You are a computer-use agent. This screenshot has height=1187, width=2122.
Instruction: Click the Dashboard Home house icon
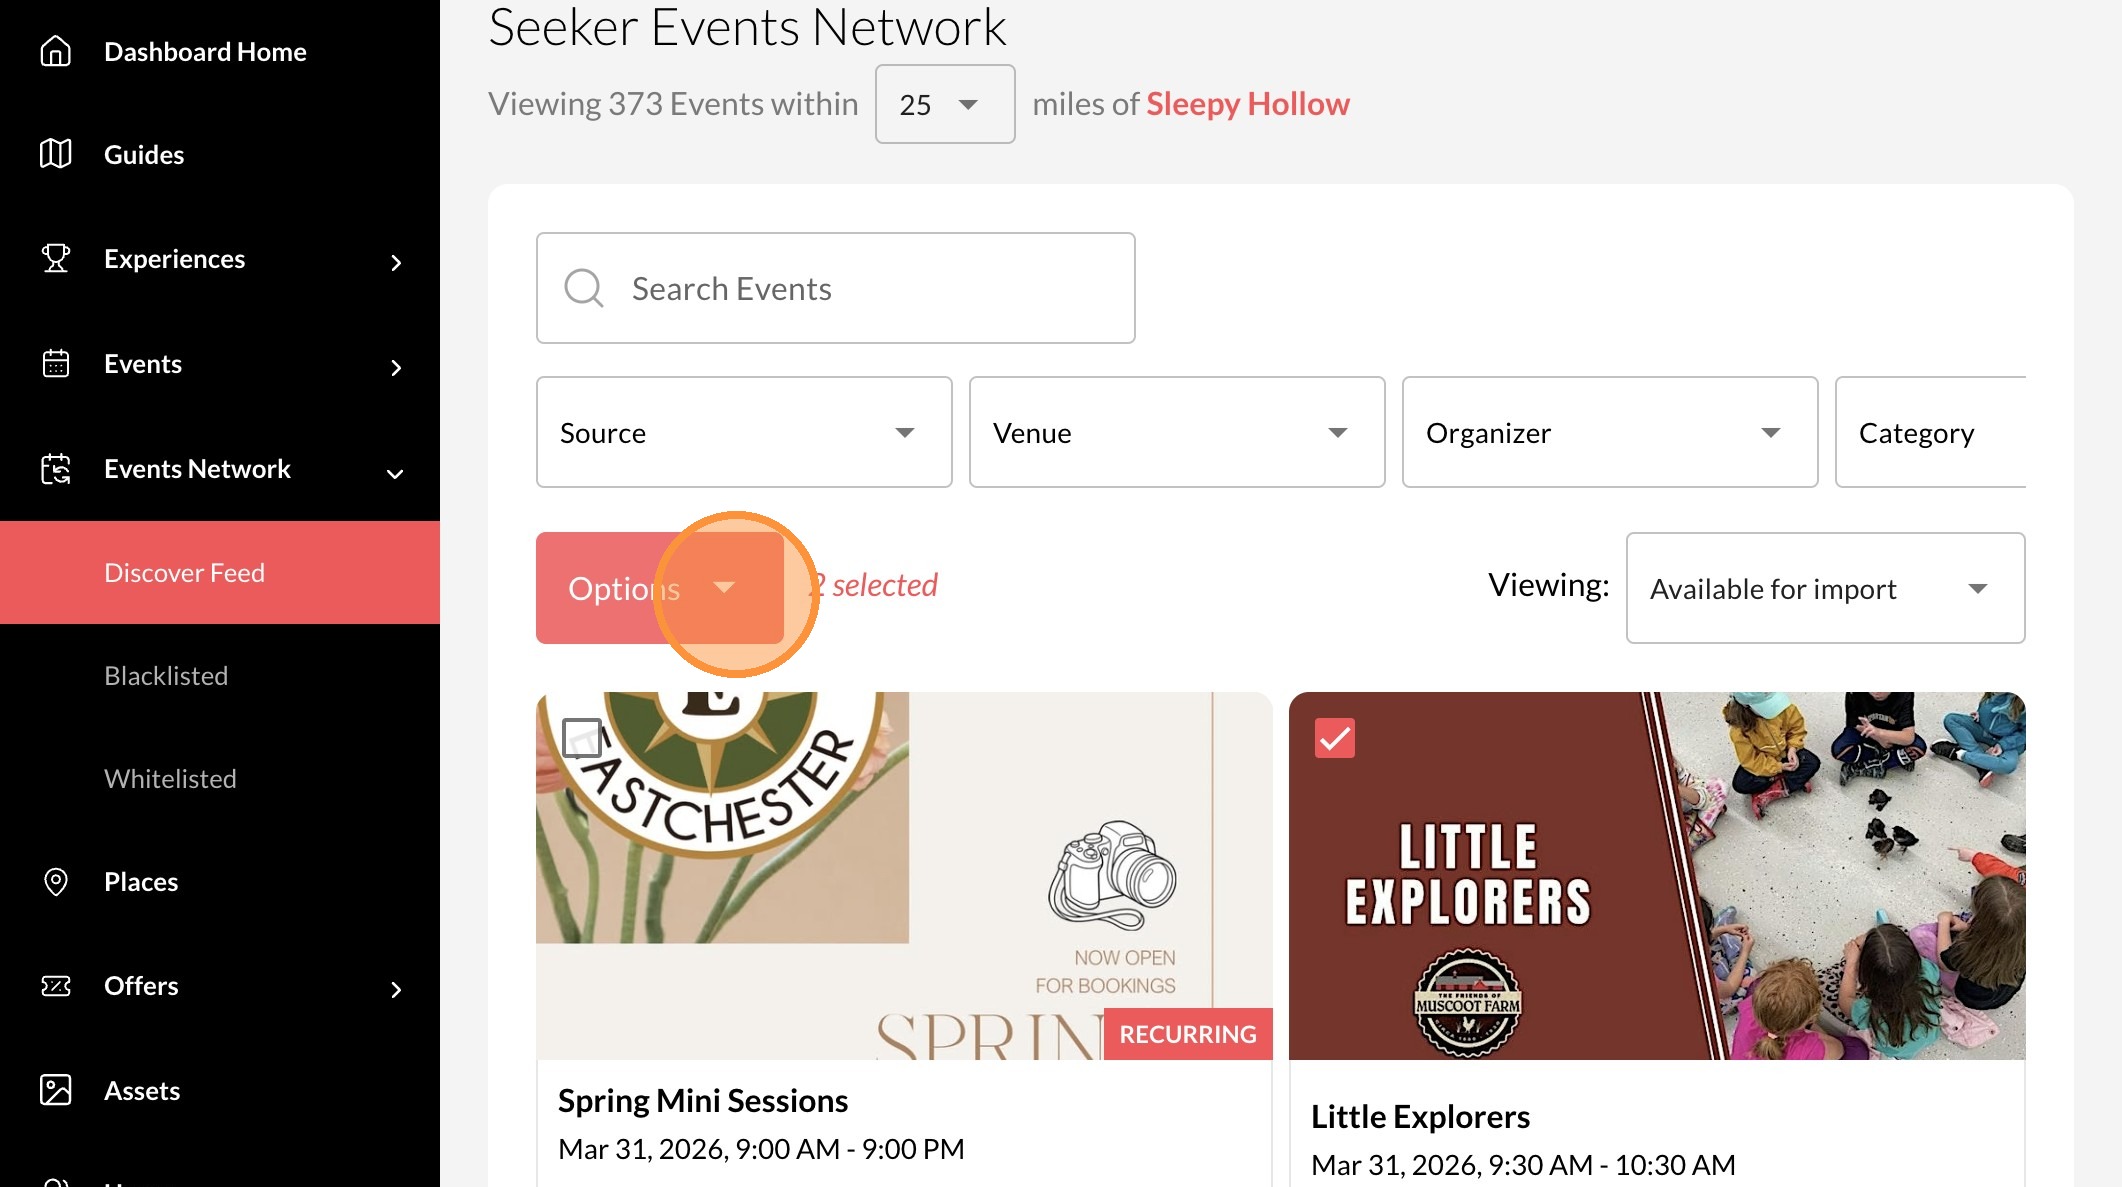click(x=56, y=51)
